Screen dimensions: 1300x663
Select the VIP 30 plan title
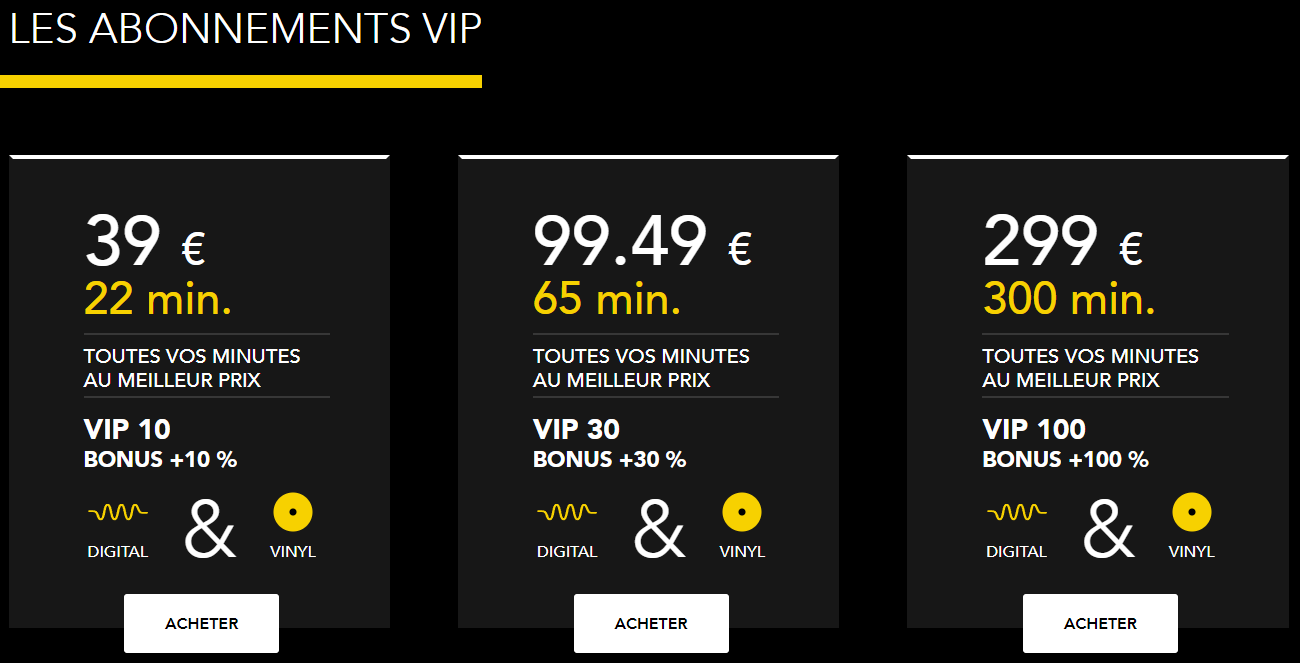pos(576,430)
